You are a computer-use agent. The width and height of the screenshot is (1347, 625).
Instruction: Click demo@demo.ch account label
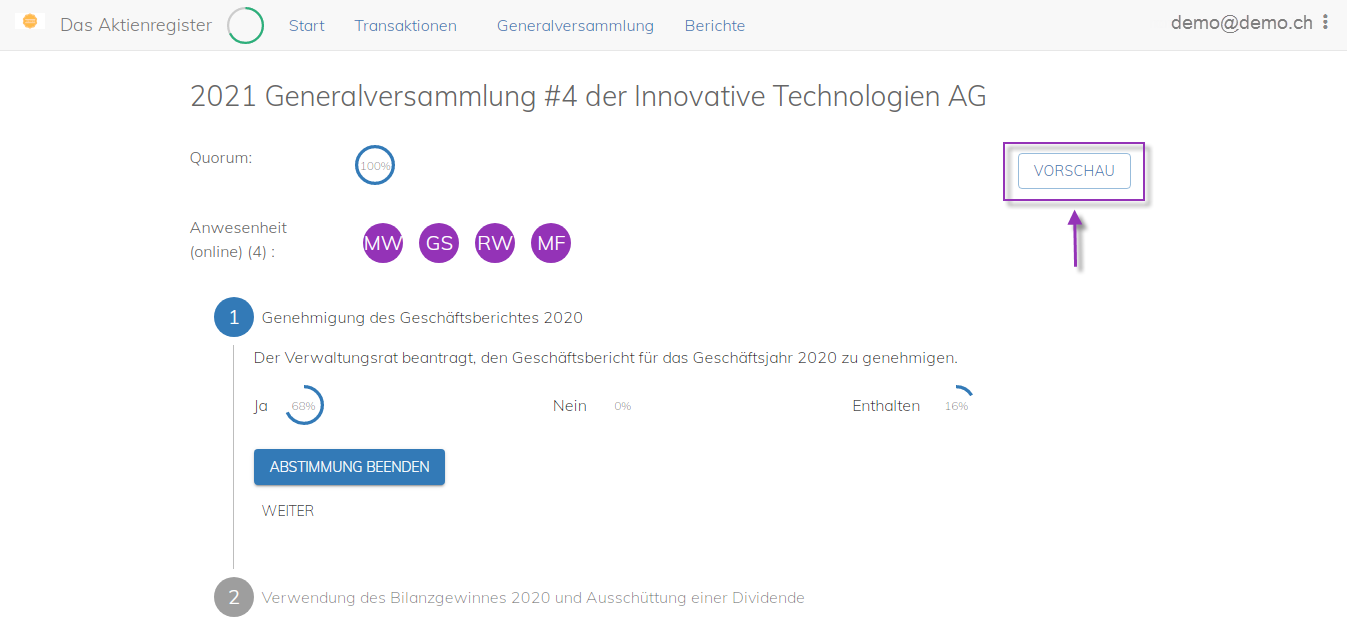[1242, 22]
